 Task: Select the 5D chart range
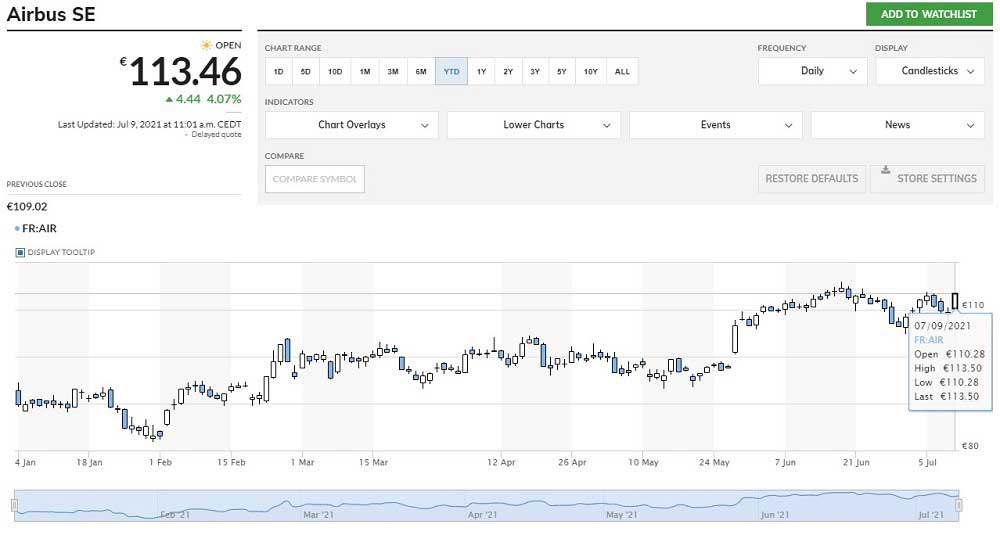coord(305,71)
